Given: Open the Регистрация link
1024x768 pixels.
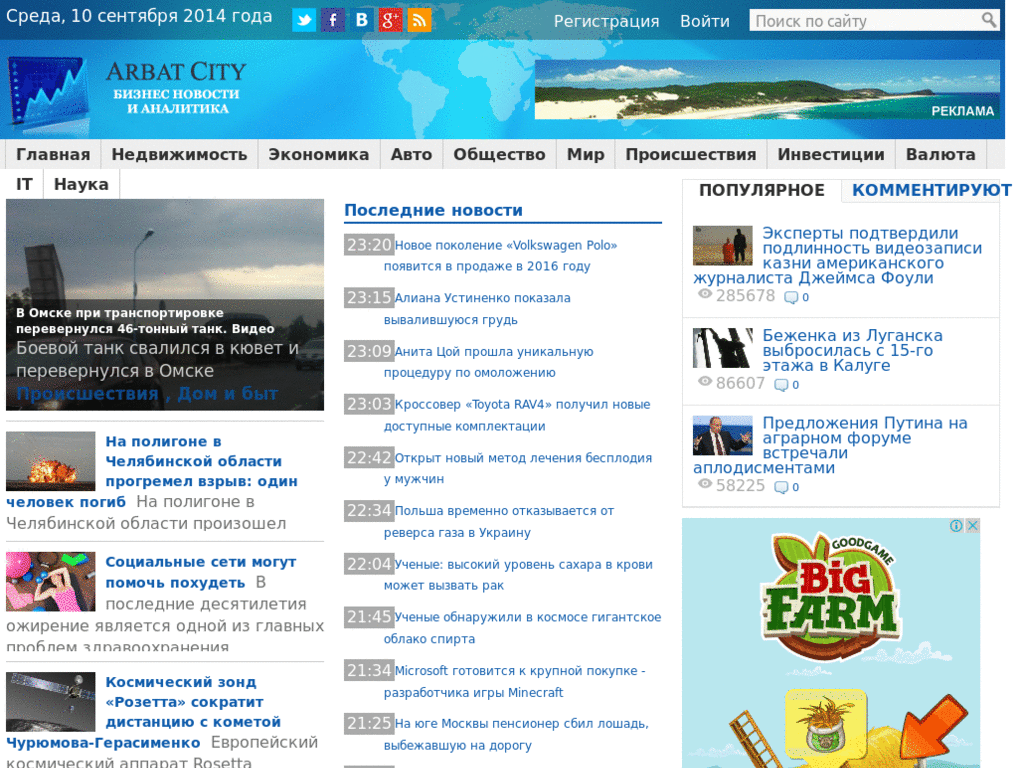Looking at the screenshot, I should point(606,22).
